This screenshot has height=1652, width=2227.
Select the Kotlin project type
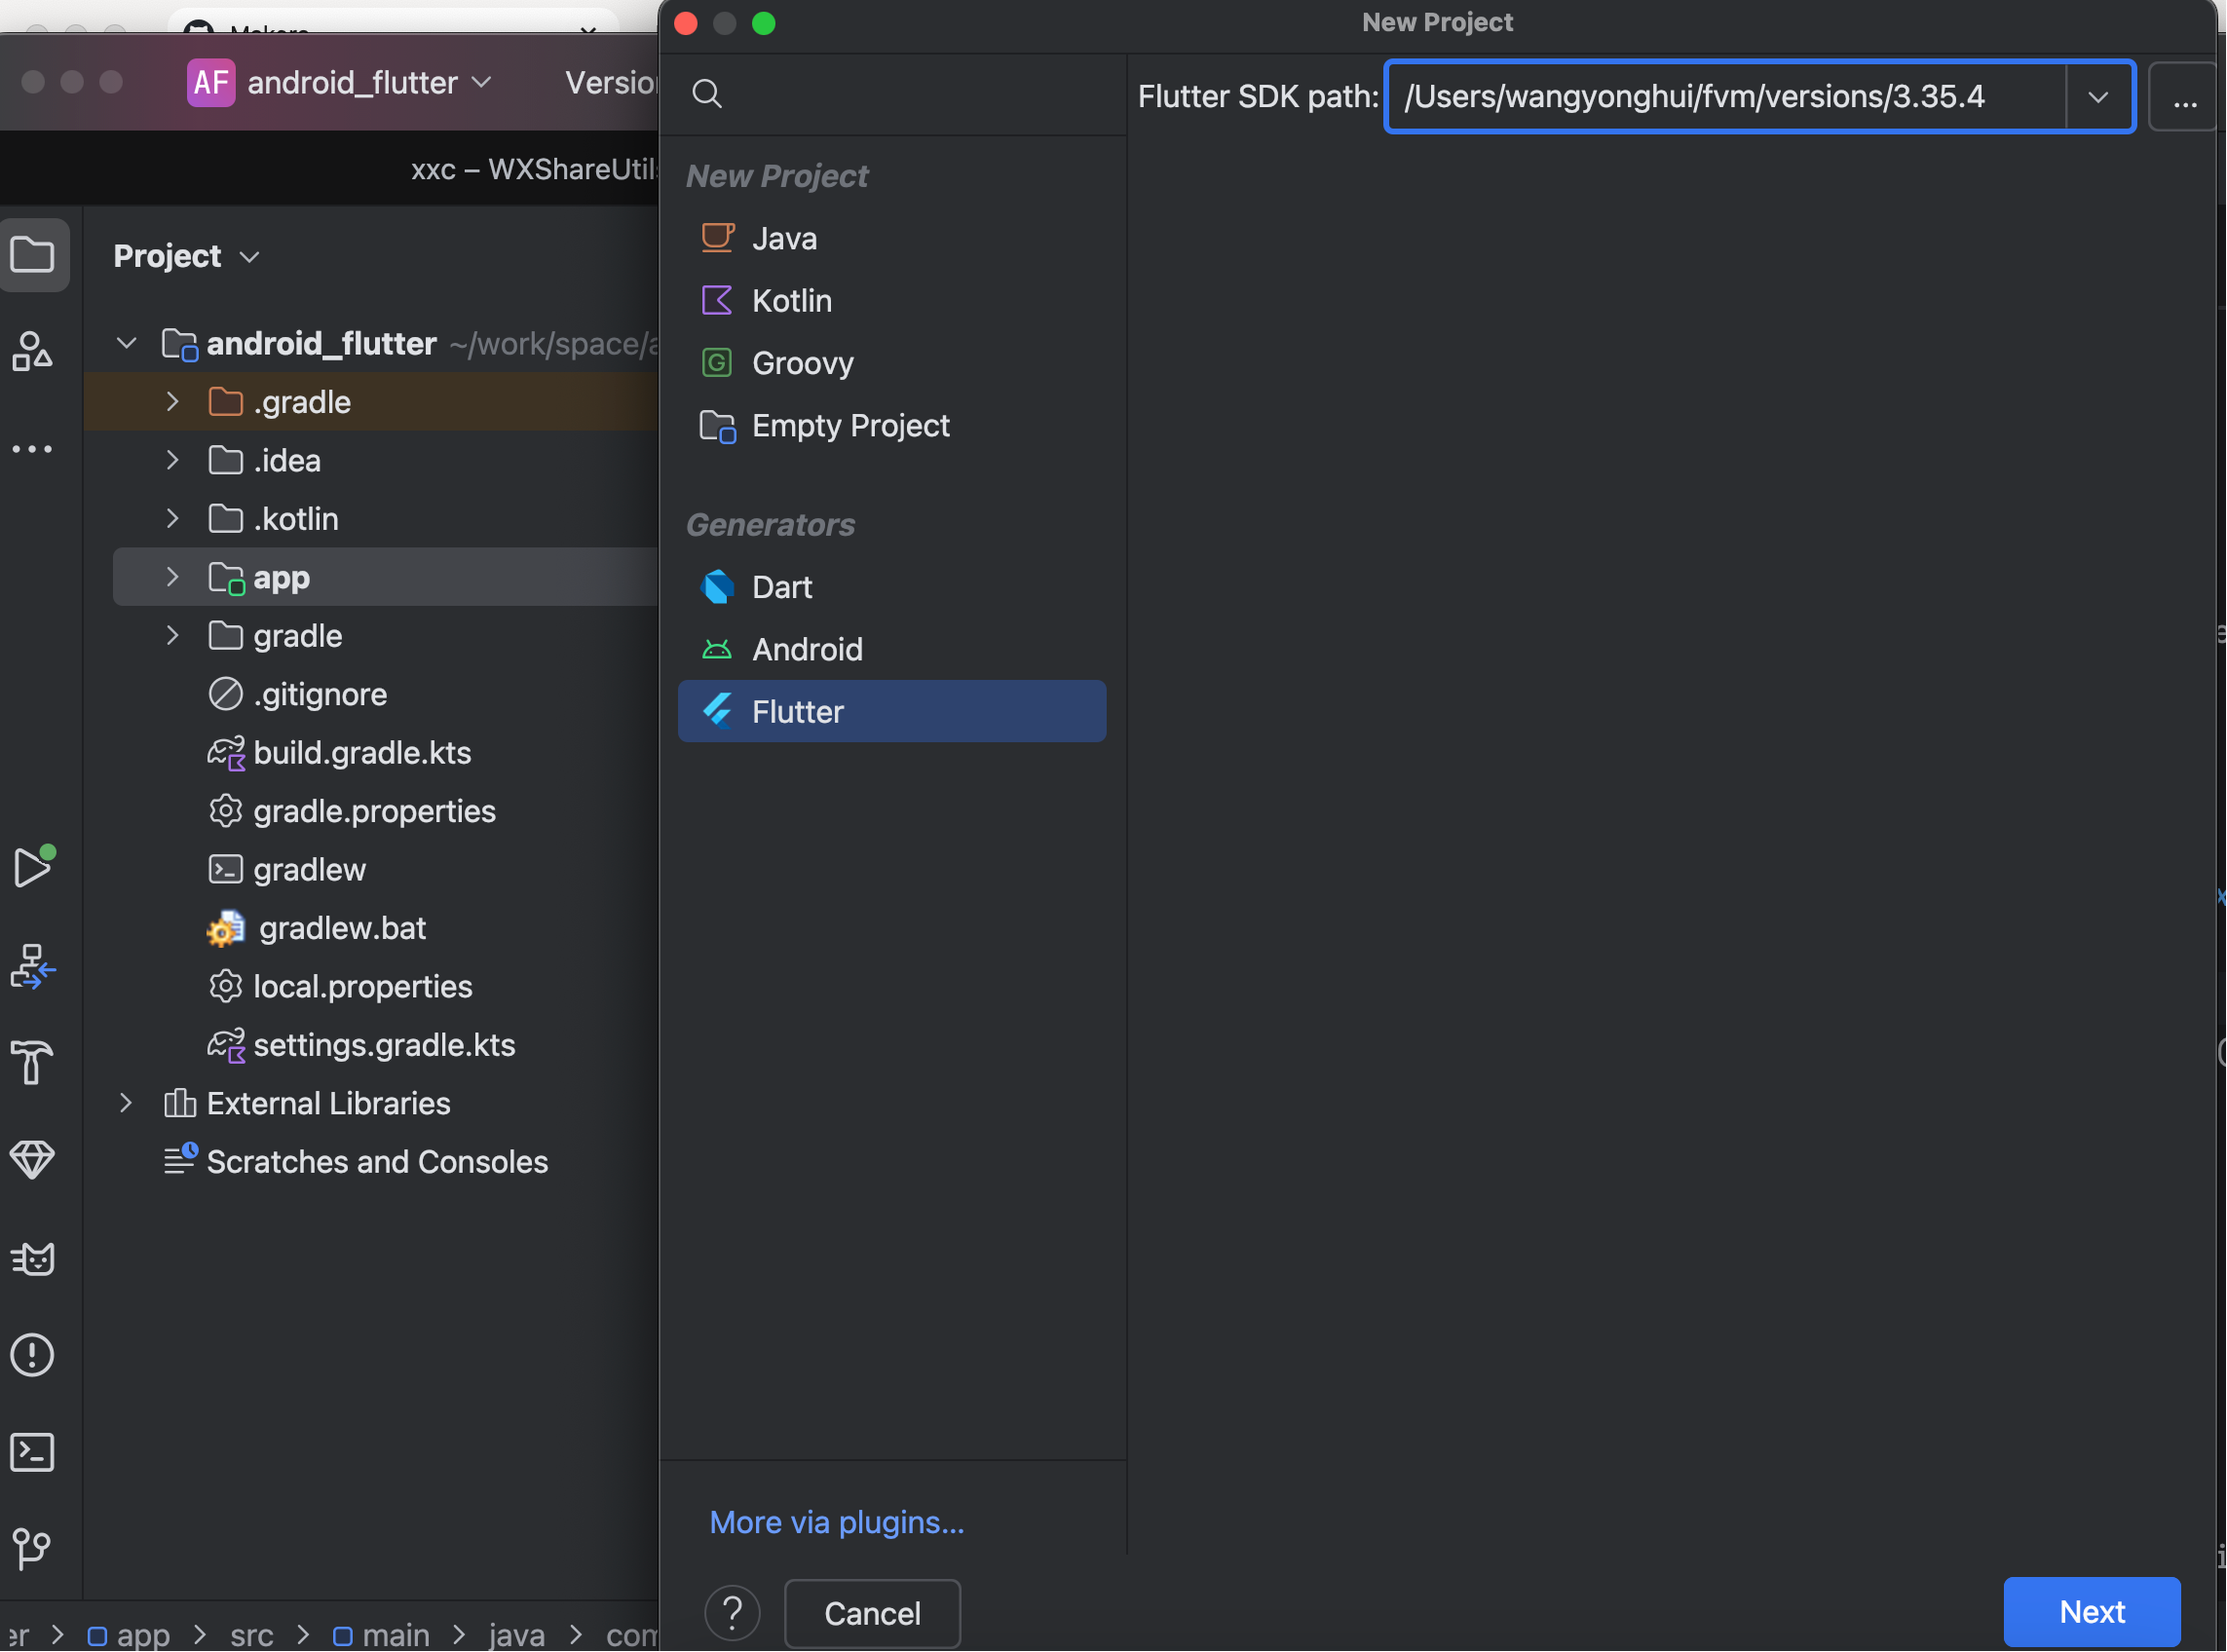pyautogui.click(x=791, y=301)
